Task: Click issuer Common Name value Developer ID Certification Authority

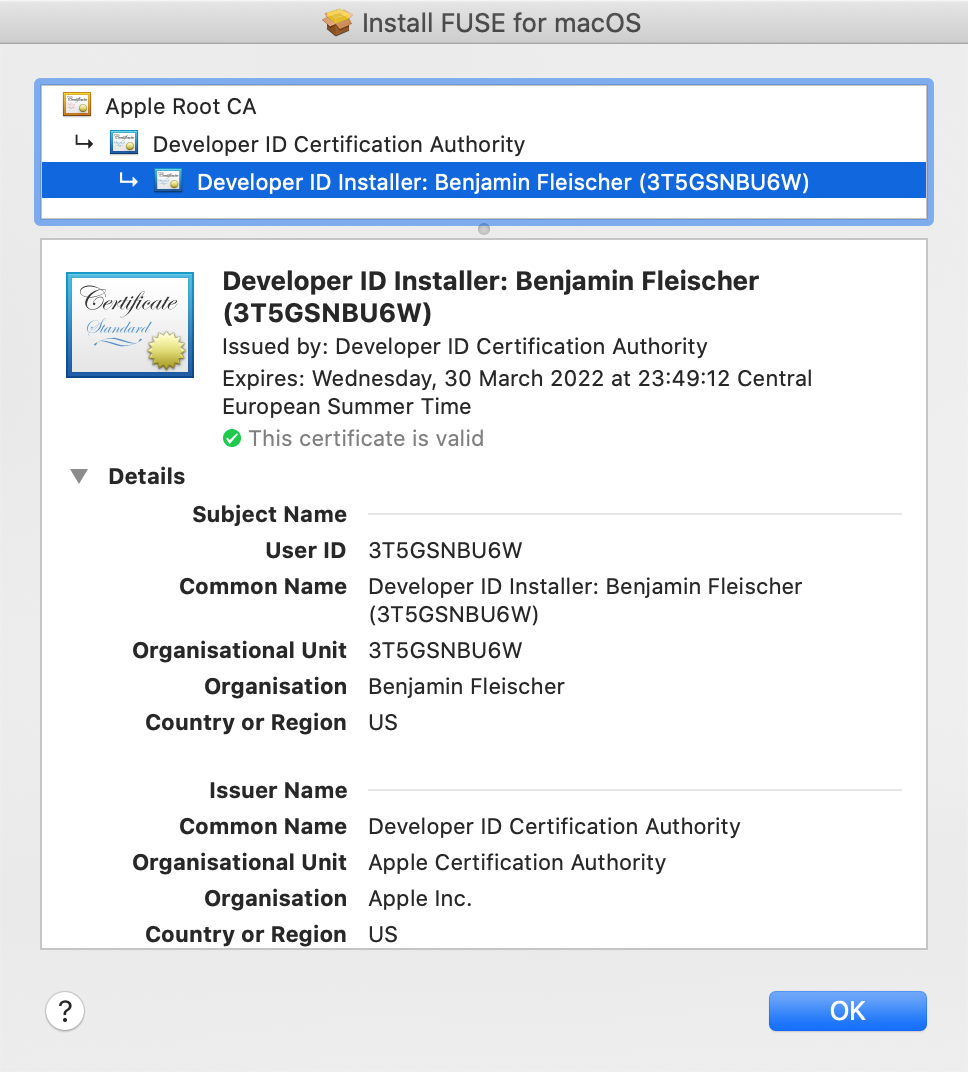Action: pos(554,827)
